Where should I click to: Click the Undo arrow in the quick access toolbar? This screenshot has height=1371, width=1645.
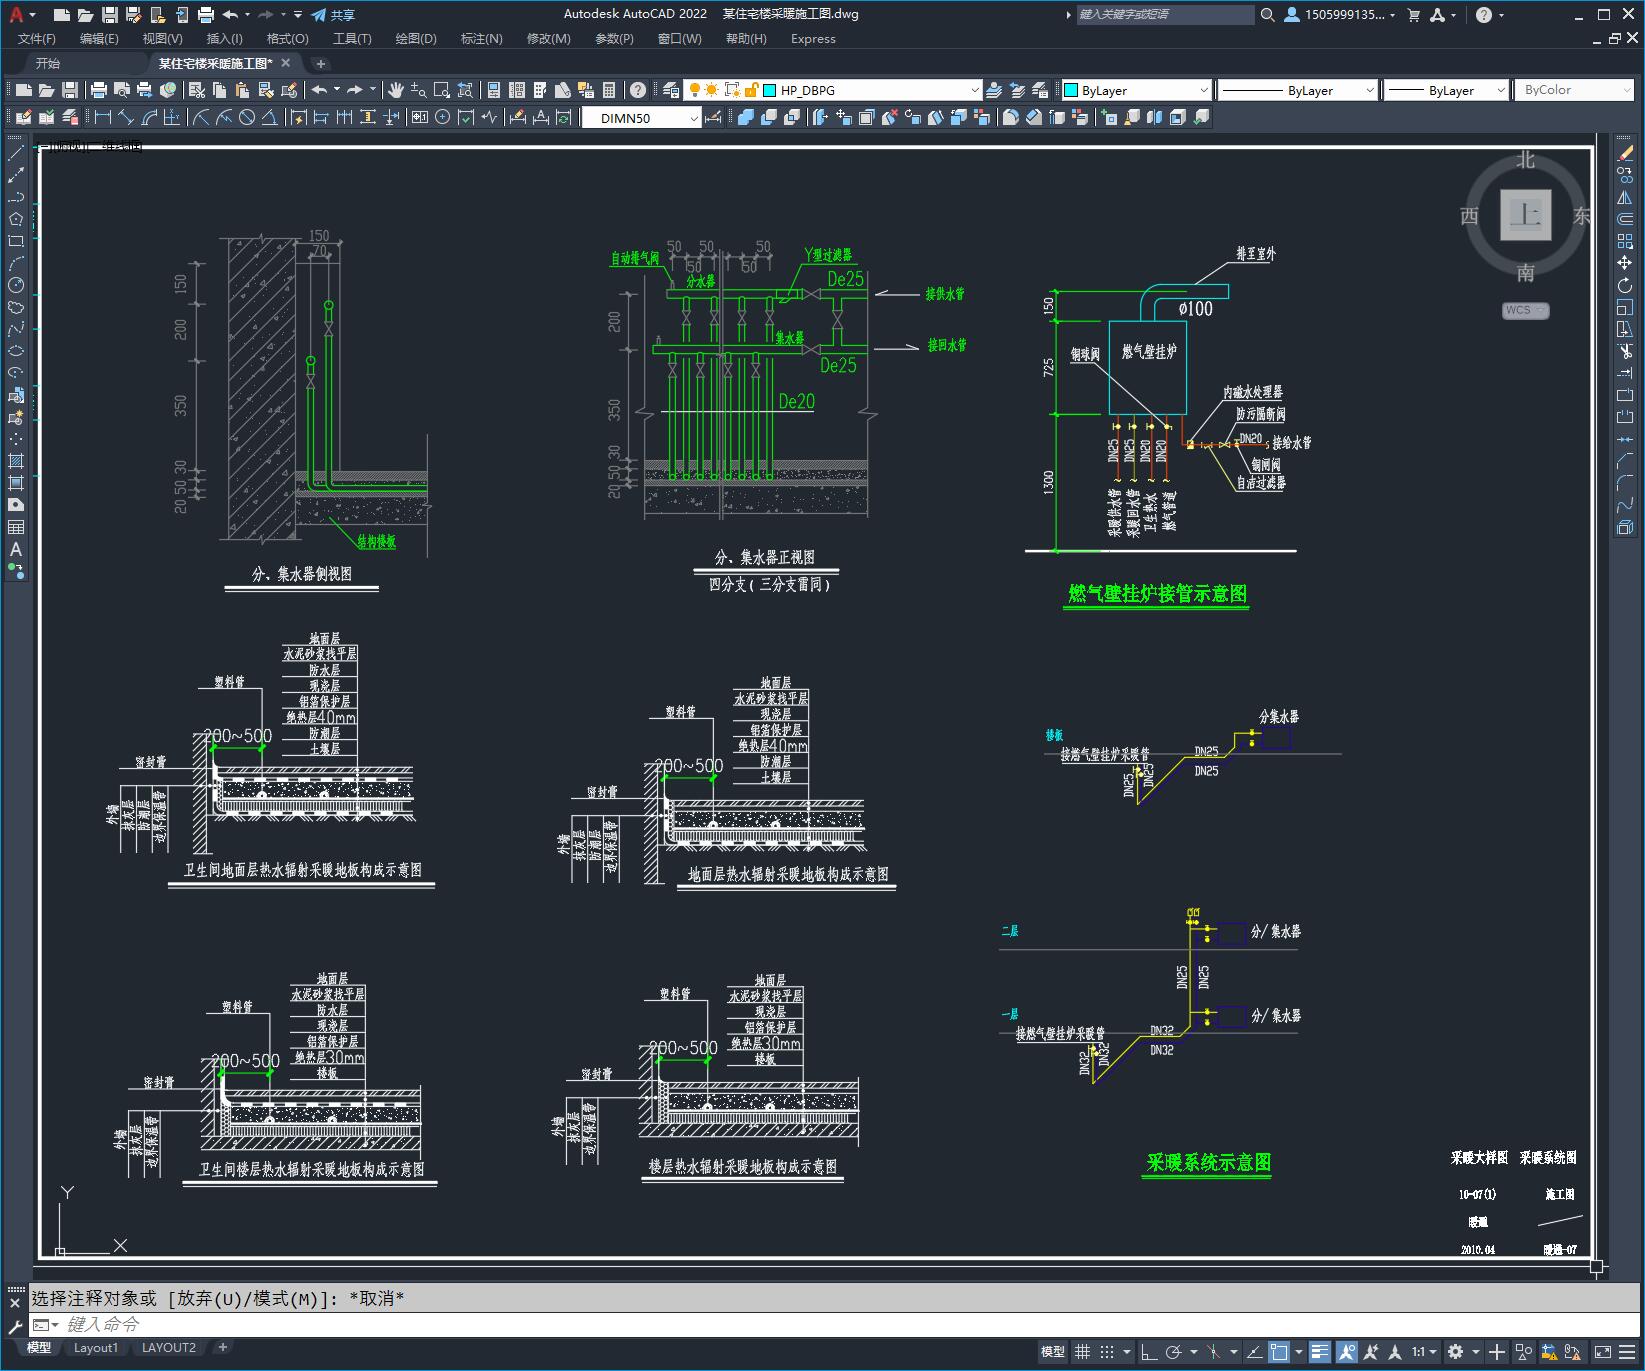(231, 14)
